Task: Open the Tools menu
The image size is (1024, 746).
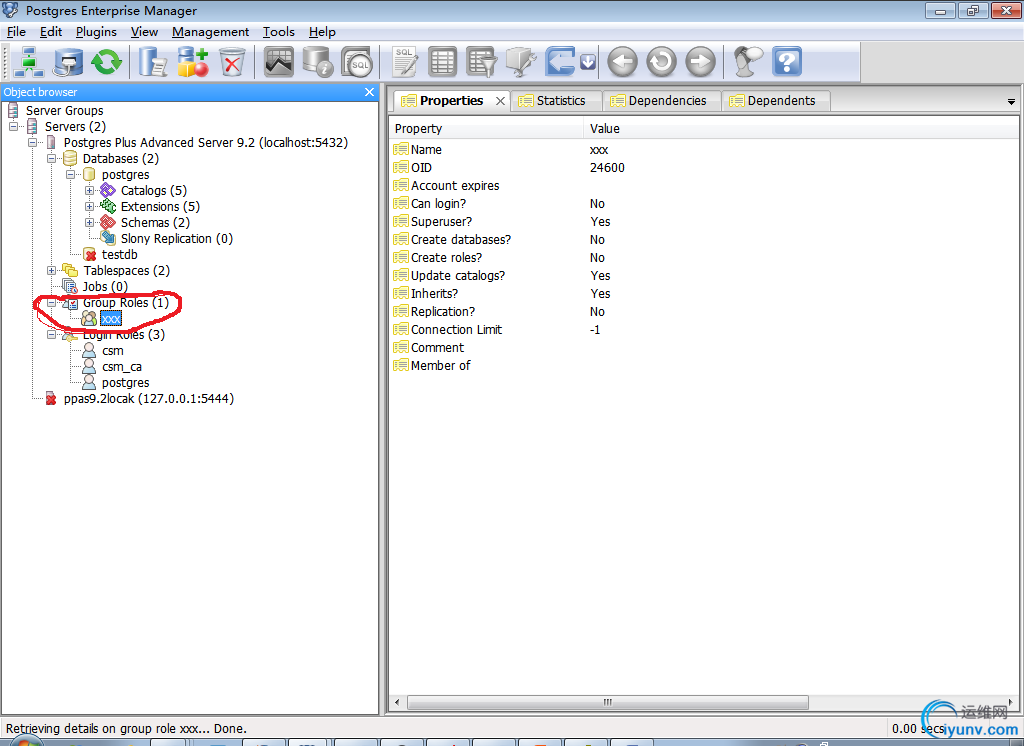Action: pyautogui.click(x=279, y=32)
